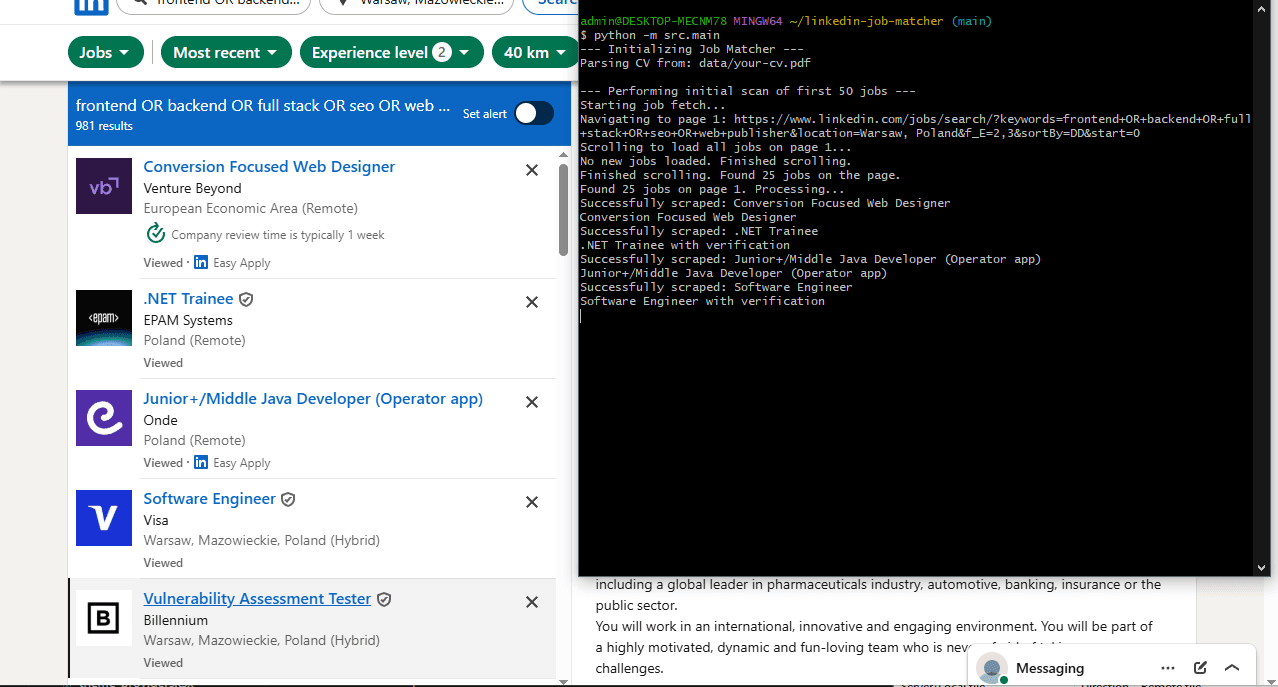Click 'Starting job fetch...' terminal line
The height and width of the screenshot is (687, 1278).
click(653, 105)
